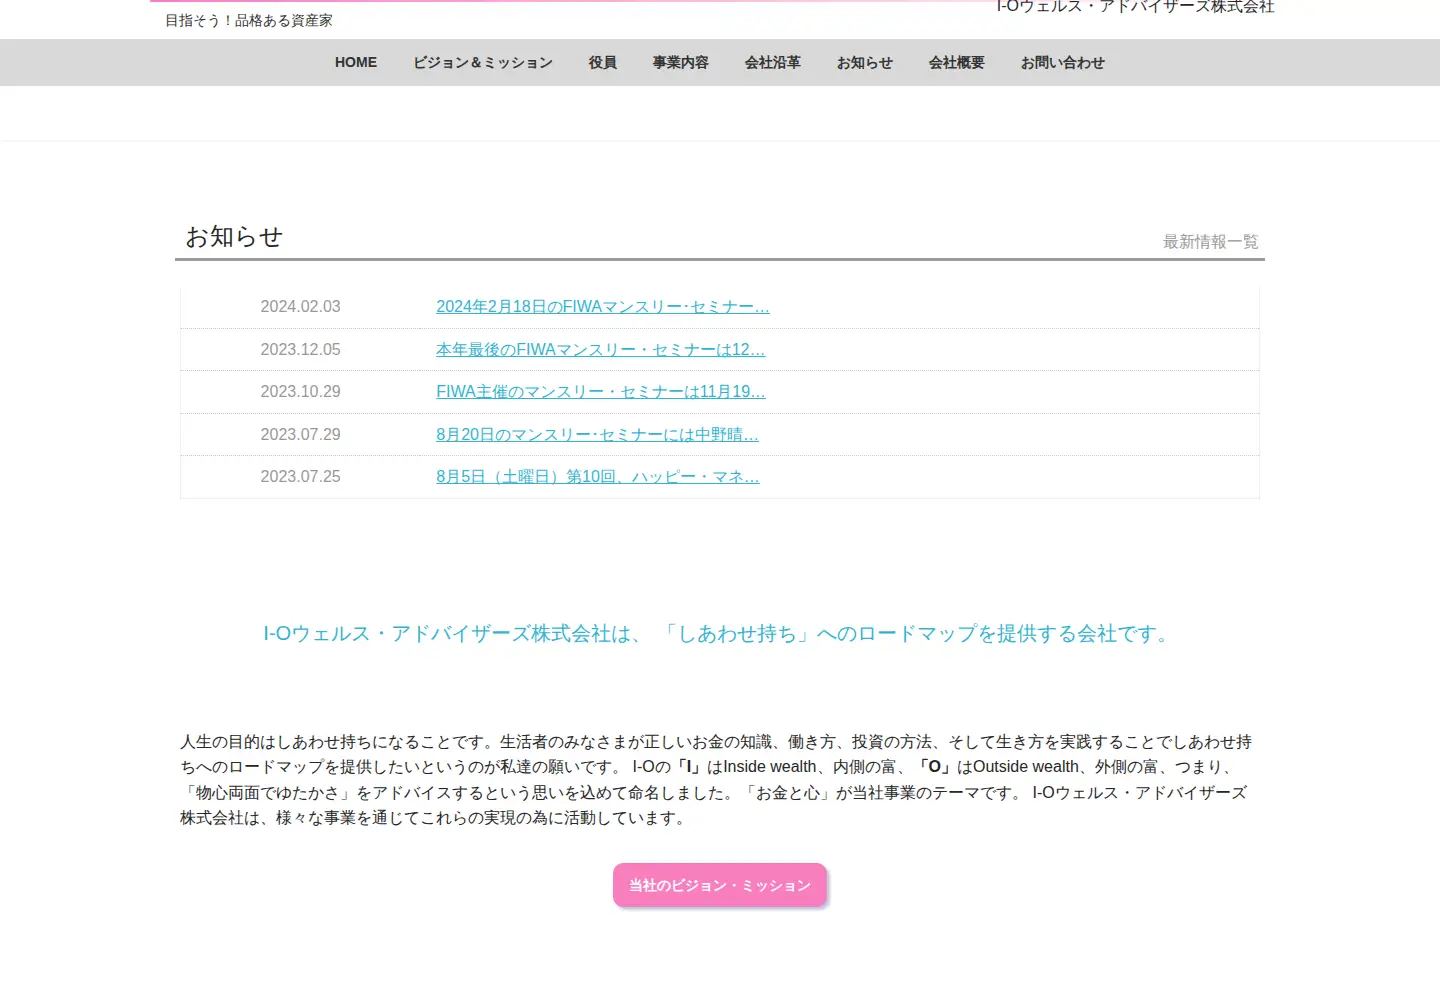Open the HOME menu item

356,62
